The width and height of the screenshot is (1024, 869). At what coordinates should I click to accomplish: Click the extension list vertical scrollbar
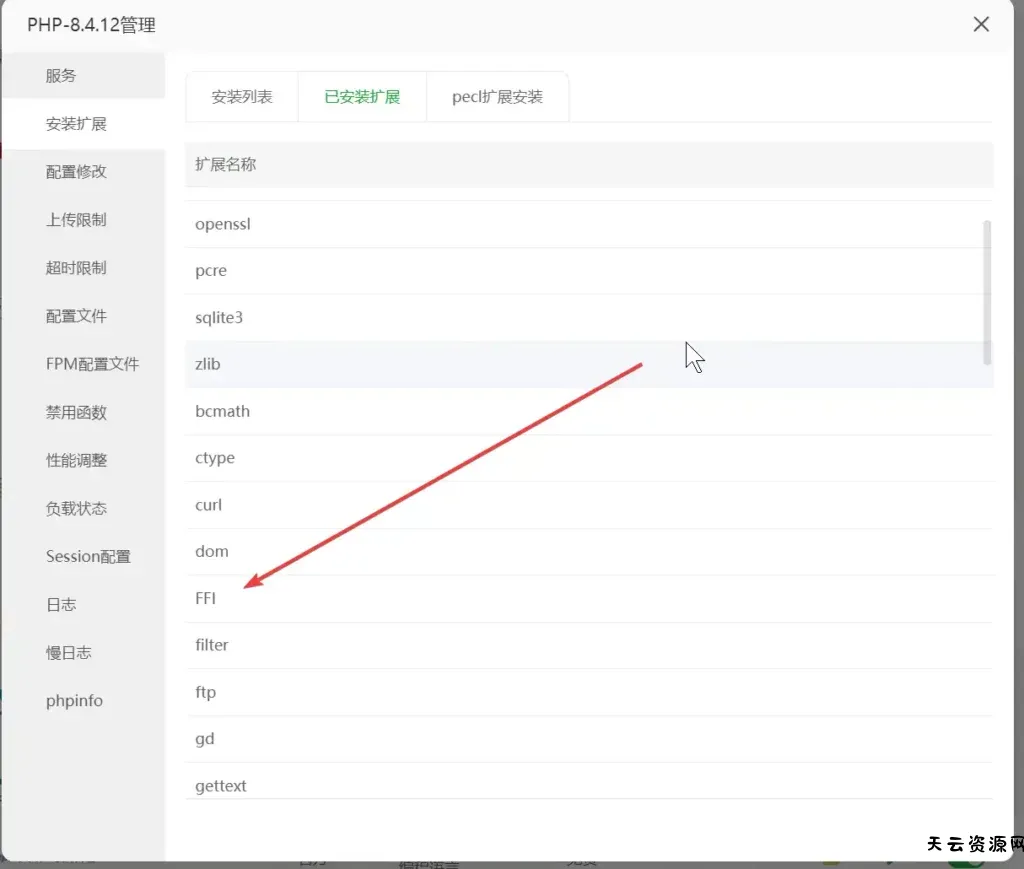[x=988, y=292]
